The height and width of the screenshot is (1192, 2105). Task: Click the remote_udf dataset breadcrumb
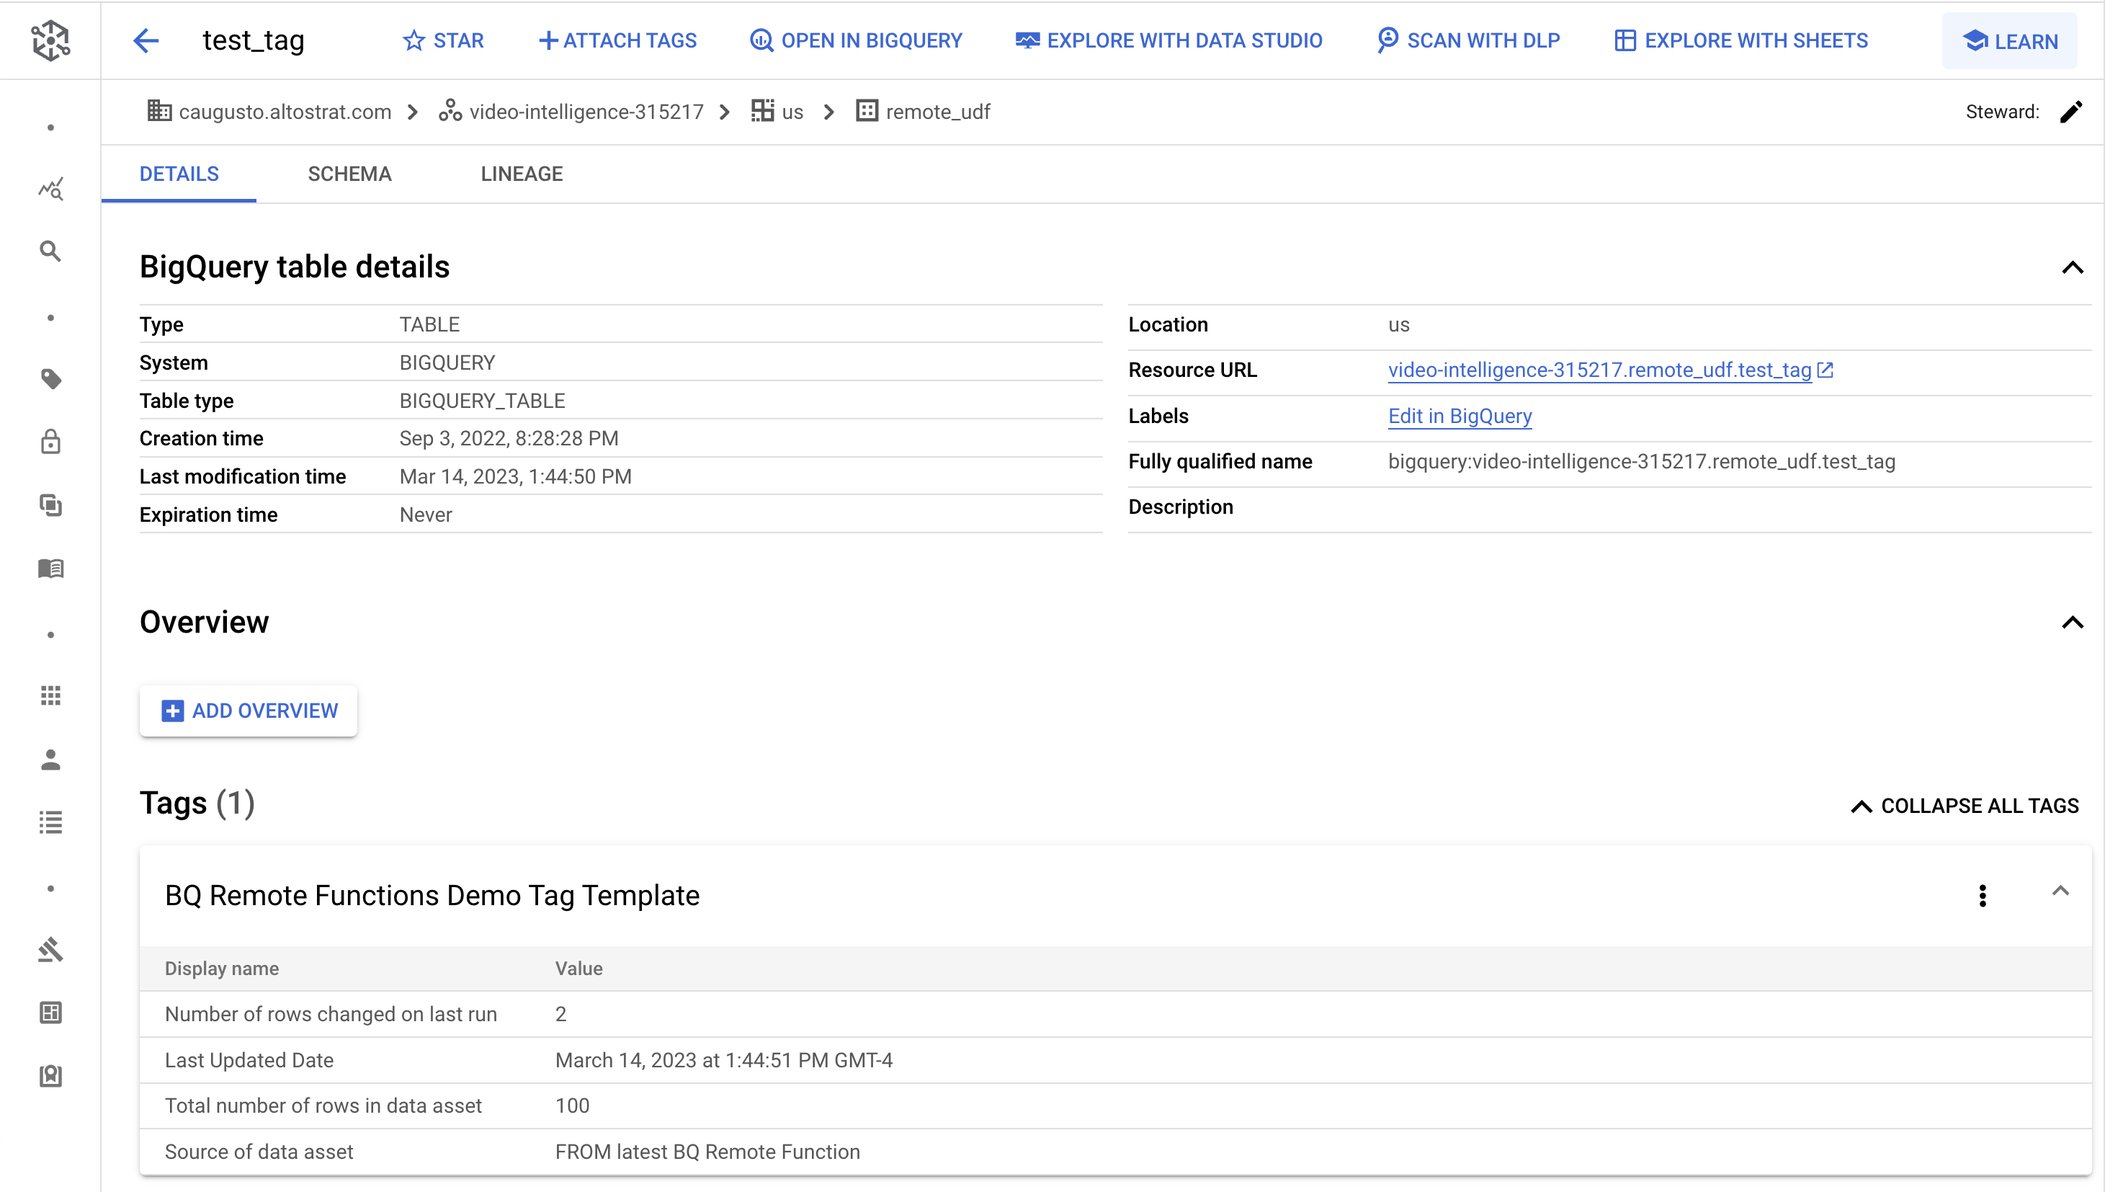937,112
